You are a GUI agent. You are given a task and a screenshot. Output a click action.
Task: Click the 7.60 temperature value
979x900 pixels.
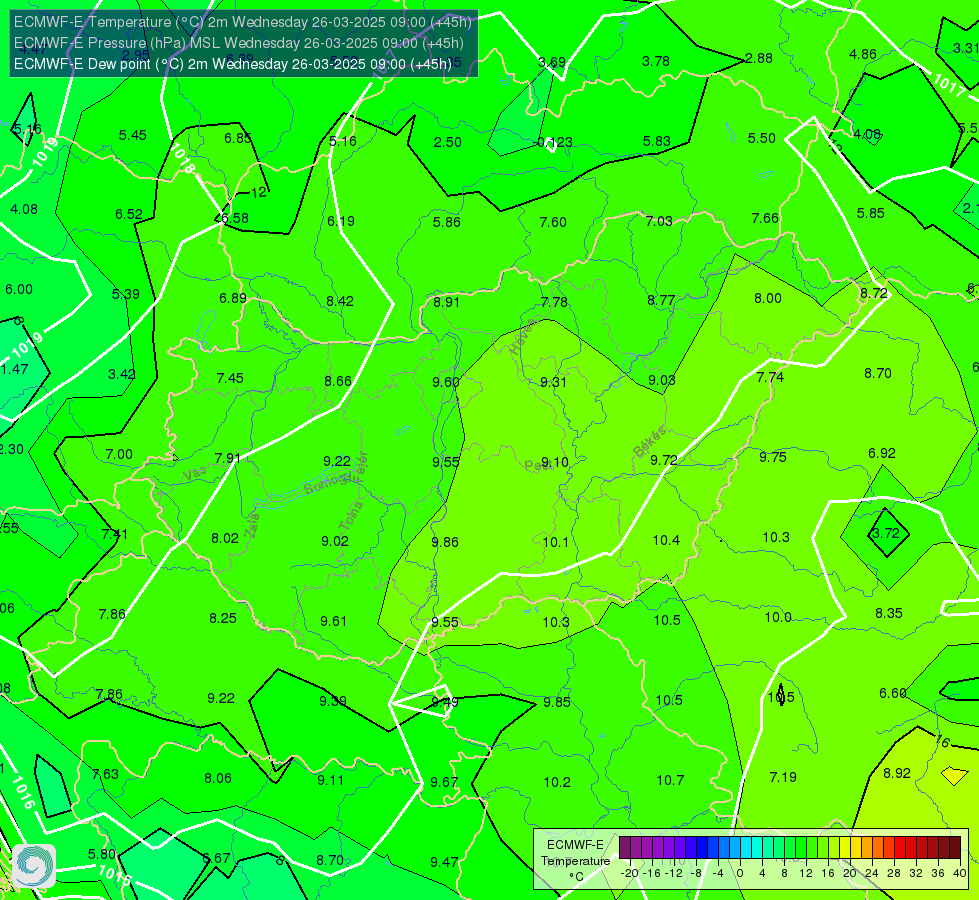[553, 222]
